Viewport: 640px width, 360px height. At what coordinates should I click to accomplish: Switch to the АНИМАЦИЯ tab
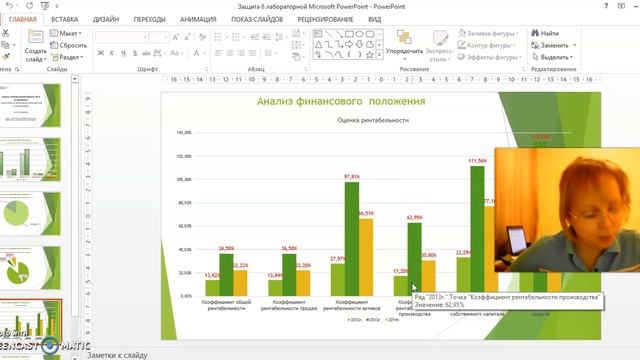coord(198,19)
